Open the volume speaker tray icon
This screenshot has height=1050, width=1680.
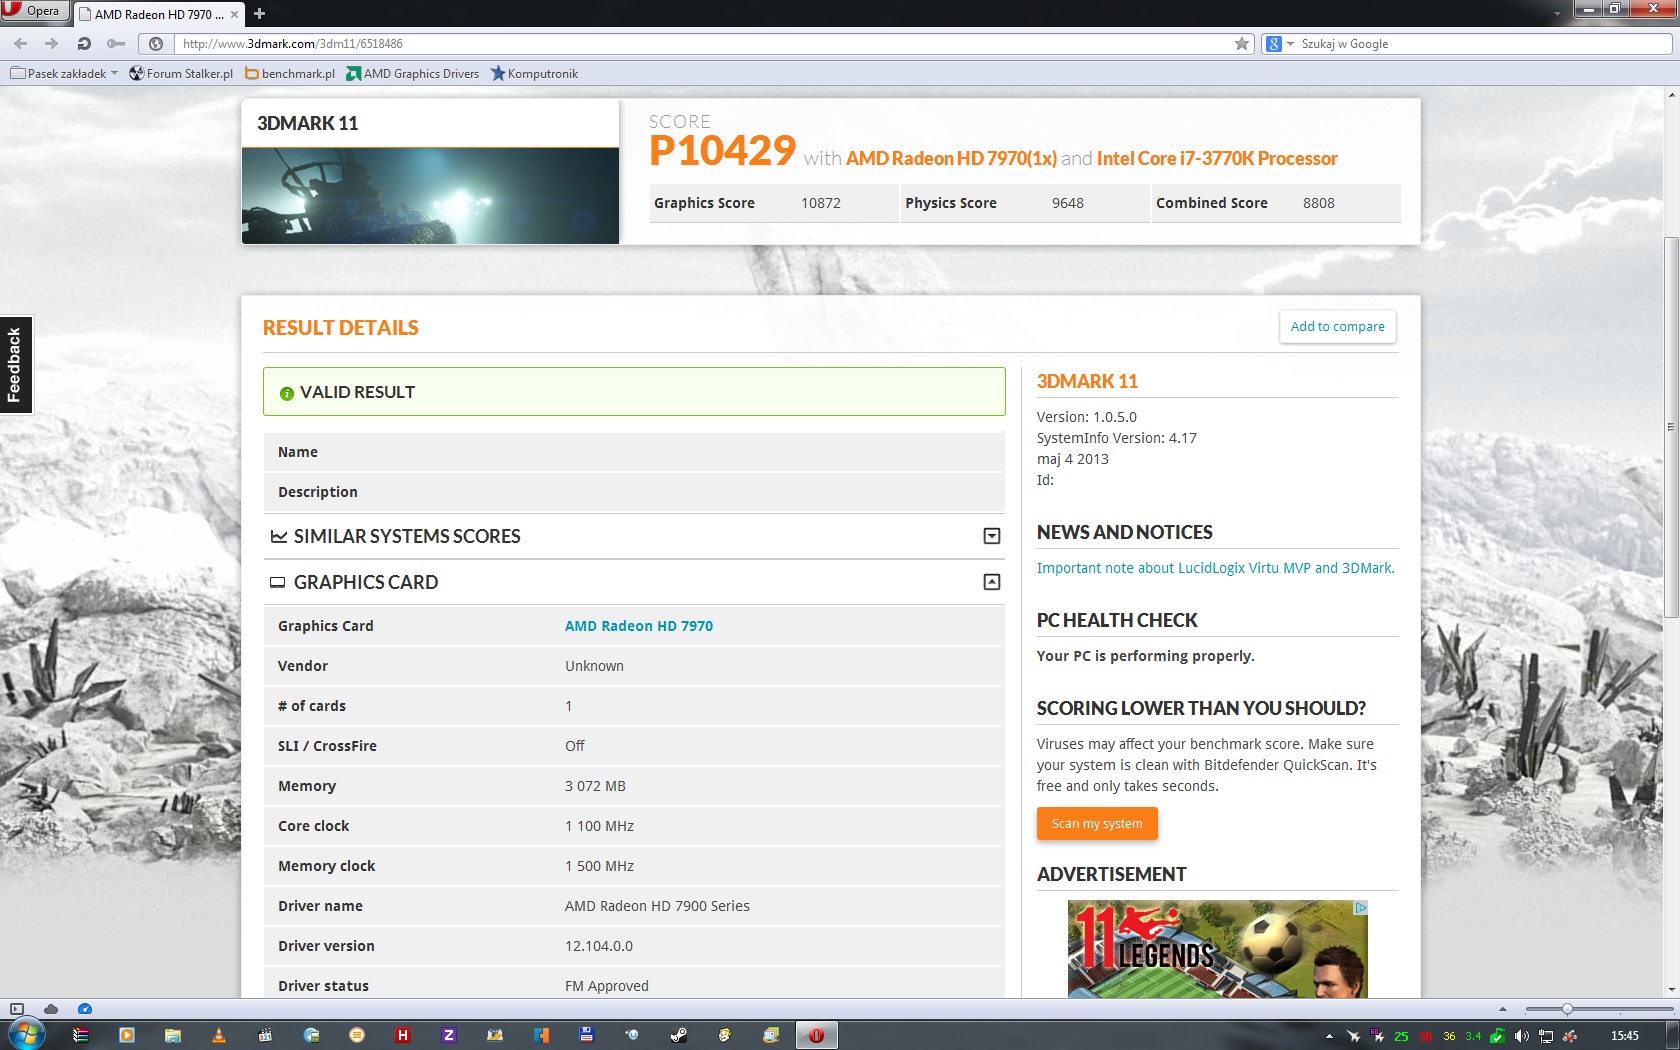click(1522, 1036)
